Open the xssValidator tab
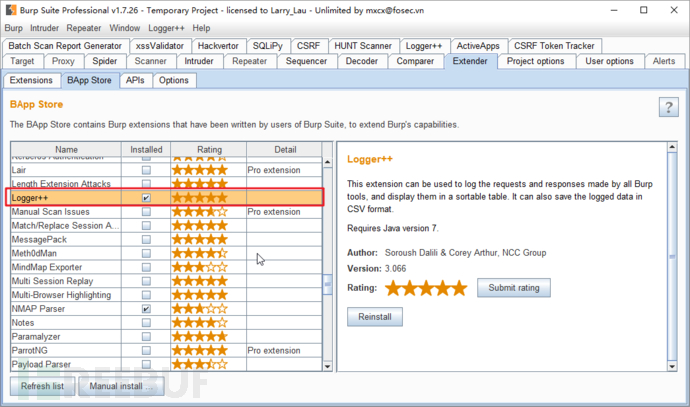 click(160, 46)
